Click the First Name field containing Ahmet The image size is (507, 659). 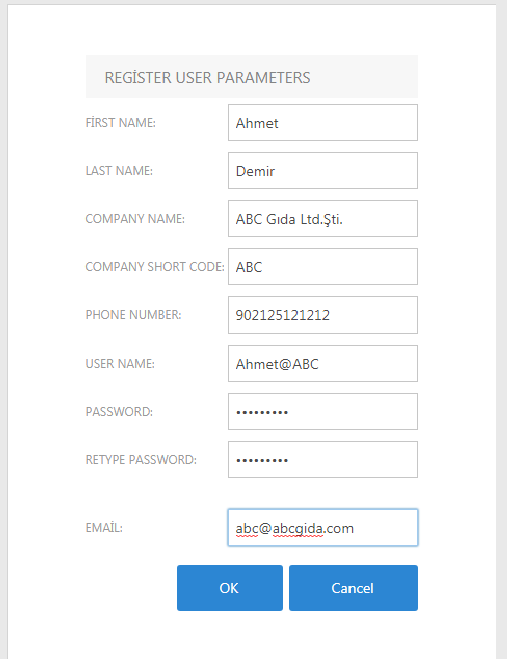pyautogui.click(x=323, y=123)
